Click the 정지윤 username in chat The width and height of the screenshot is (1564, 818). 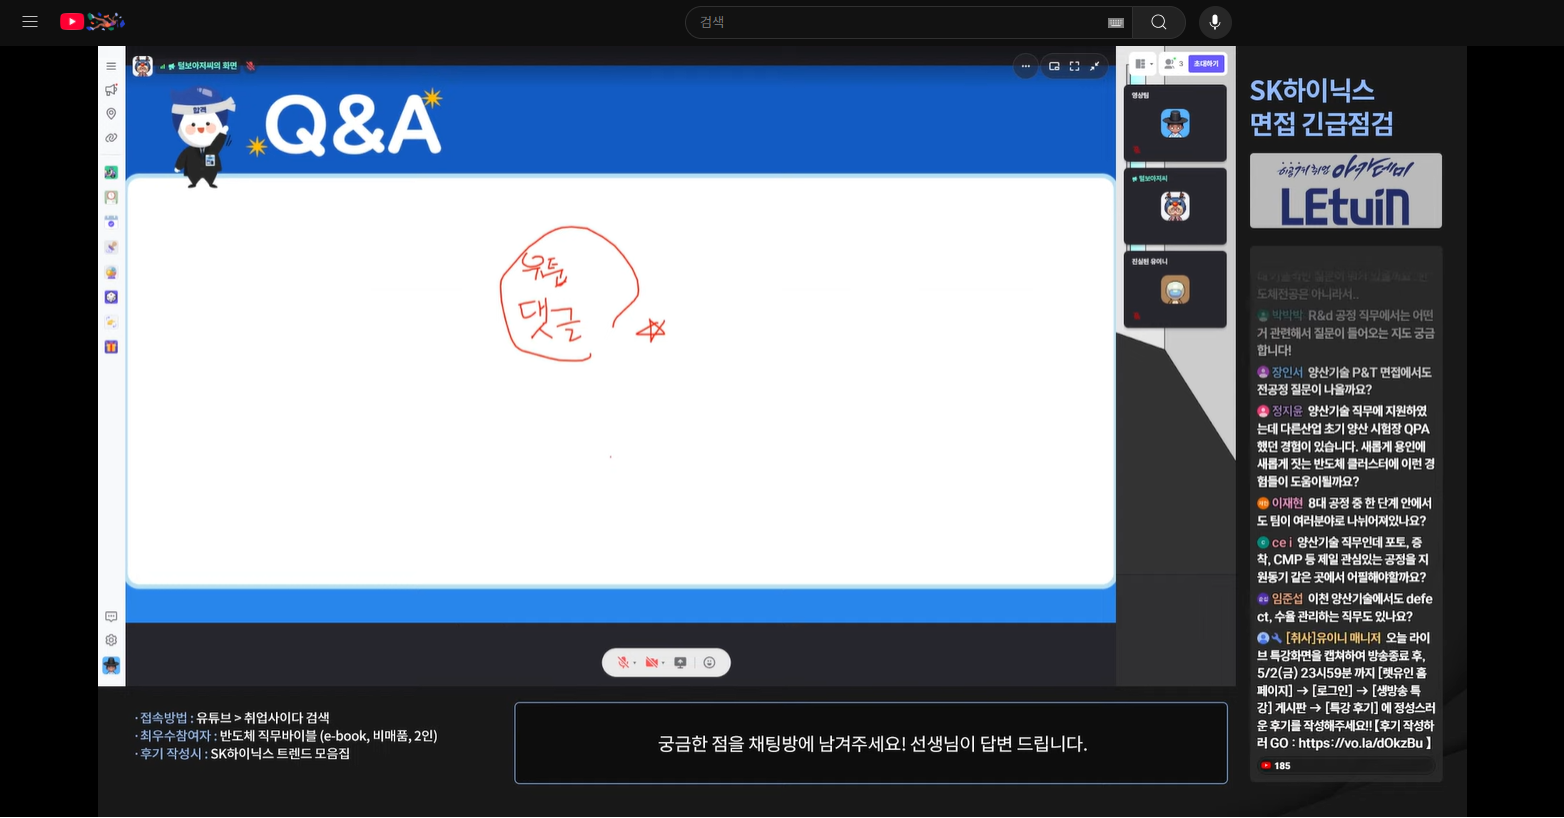[x=1287, y=411]
